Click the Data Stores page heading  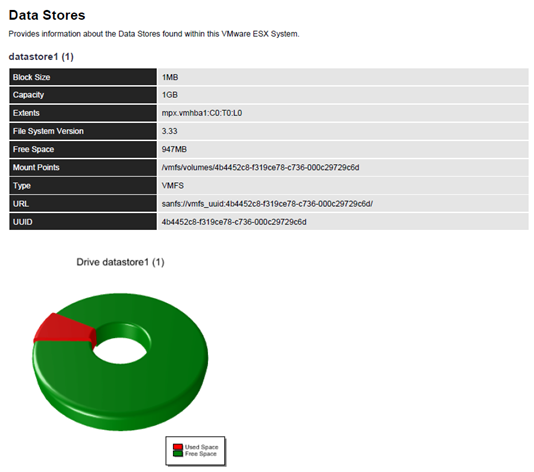[47, 15]
